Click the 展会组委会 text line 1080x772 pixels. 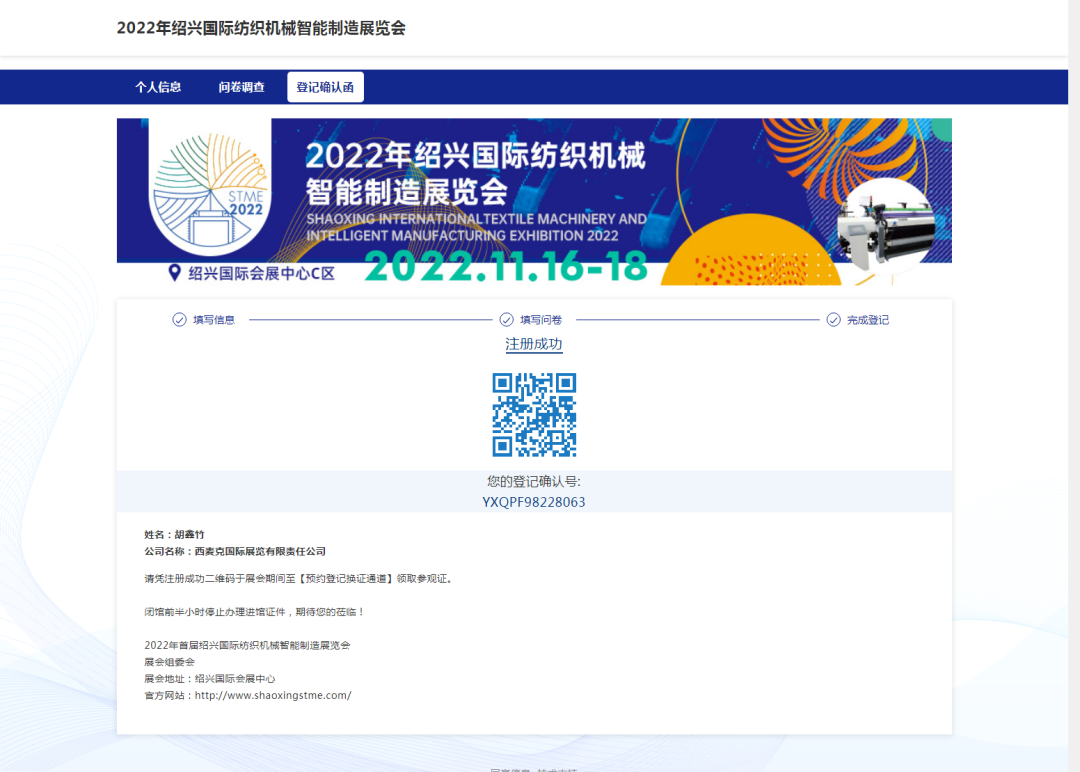pyautogui.click(x=169, y=663)
